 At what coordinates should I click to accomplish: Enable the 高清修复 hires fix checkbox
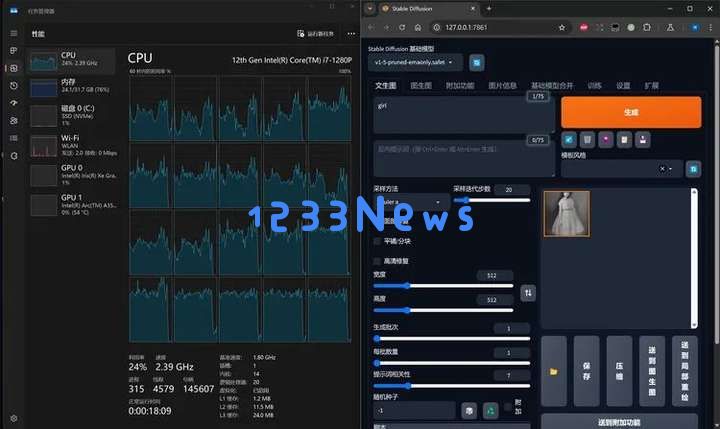[377, 261]
